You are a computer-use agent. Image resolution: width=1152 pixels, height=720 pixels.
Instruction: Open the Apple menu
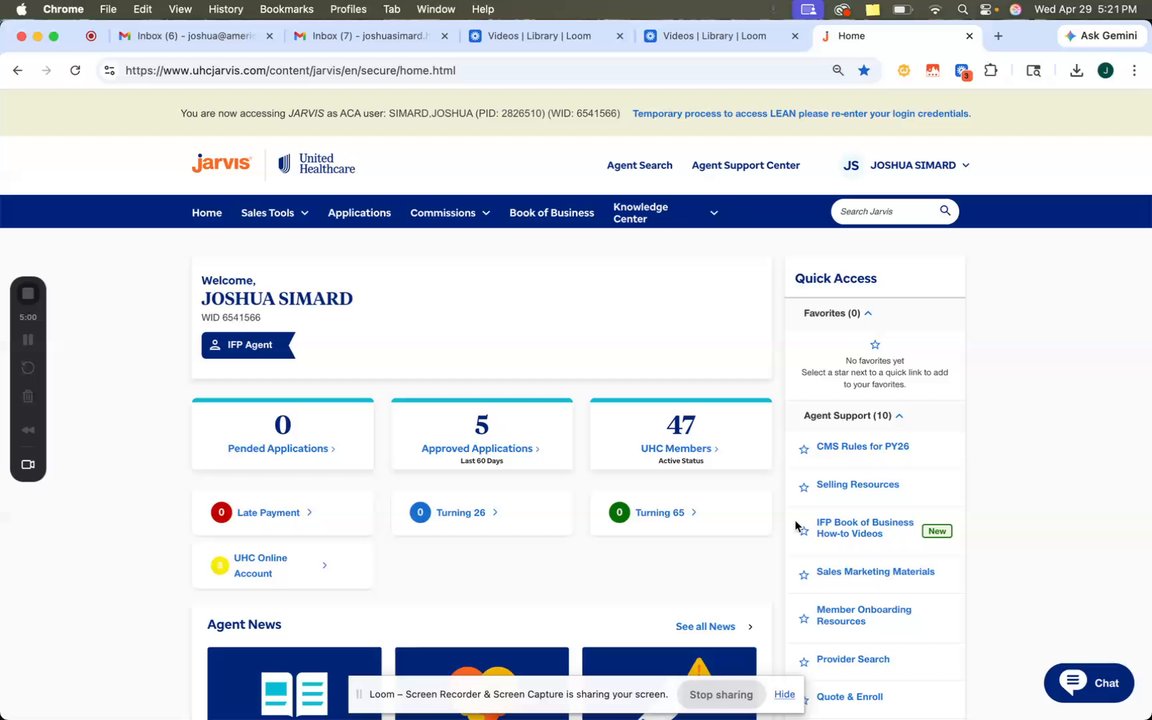[x=21, y=10]
